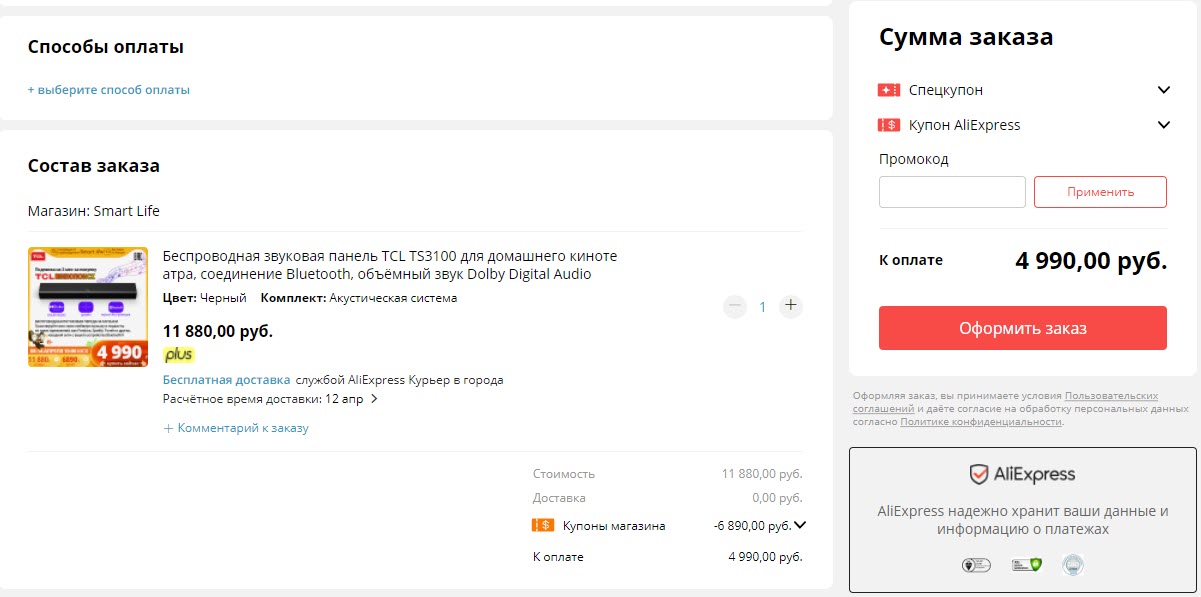Increase item quantity with the plus control
The image size is (1201, 597).
[x=790, y=306]
